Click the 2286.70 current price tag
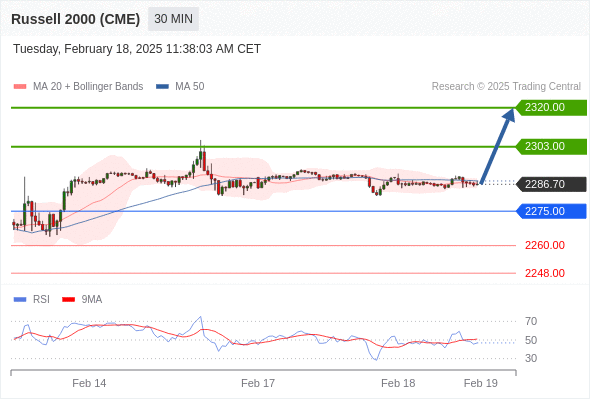 [551, 184]
